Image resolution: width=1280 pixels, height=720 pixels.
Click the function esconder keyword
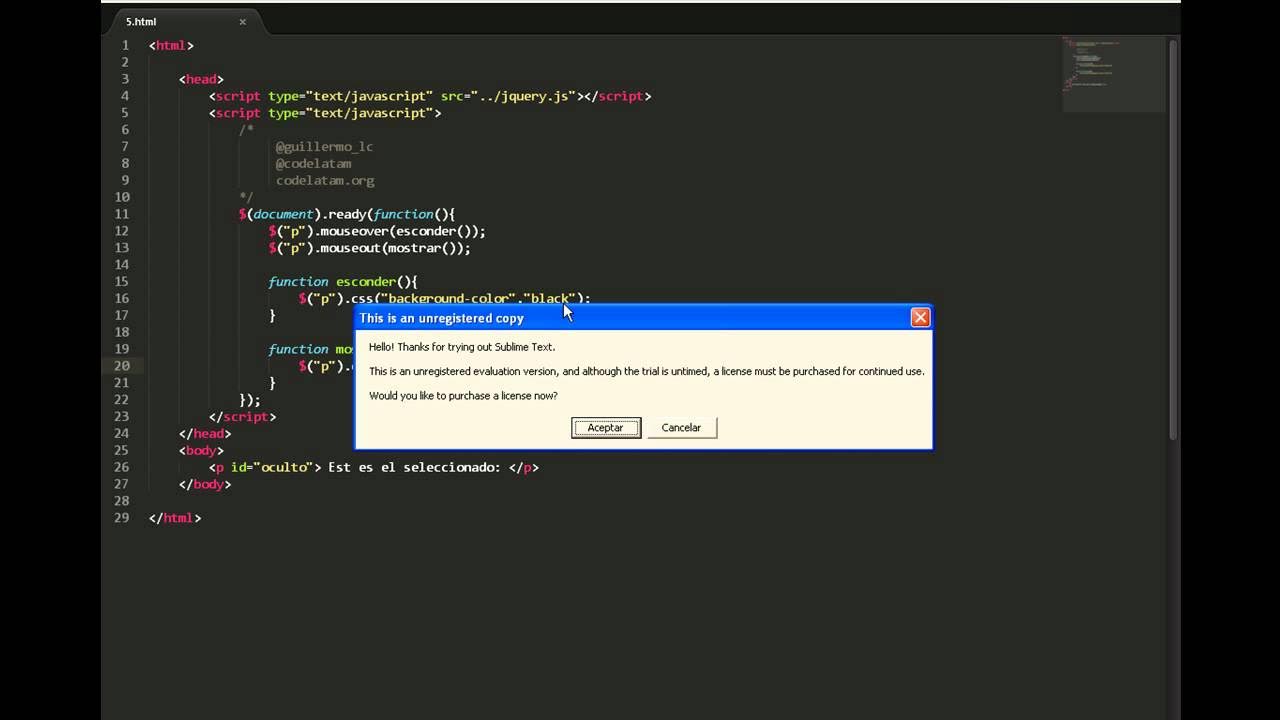click(x=298, y=281)
